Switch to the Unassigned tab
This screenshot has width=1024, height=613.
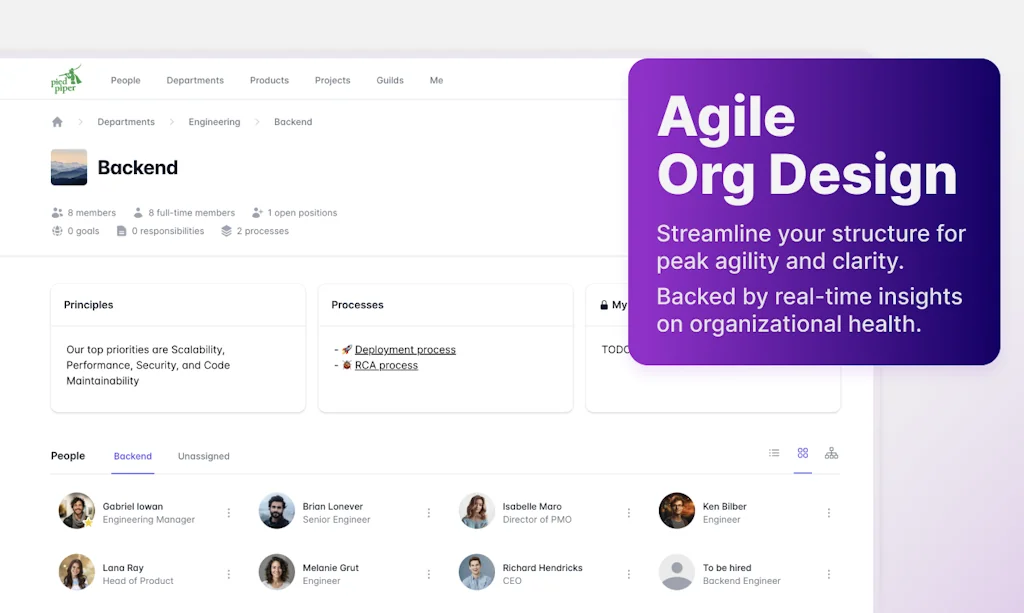point(203,456)
